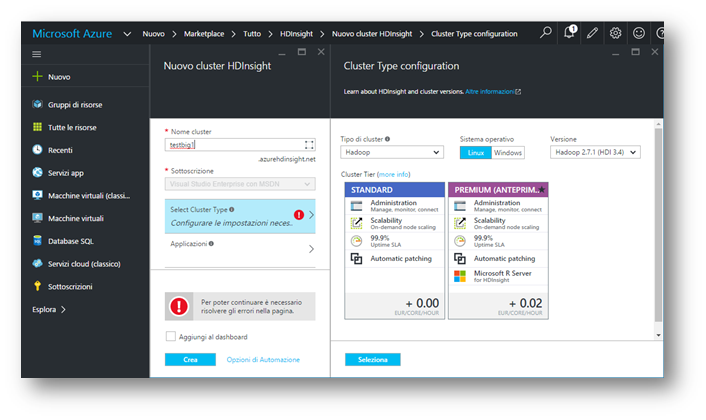
Task: Go to Marketplace breadcrumb
Action: (x=204, y=34)
